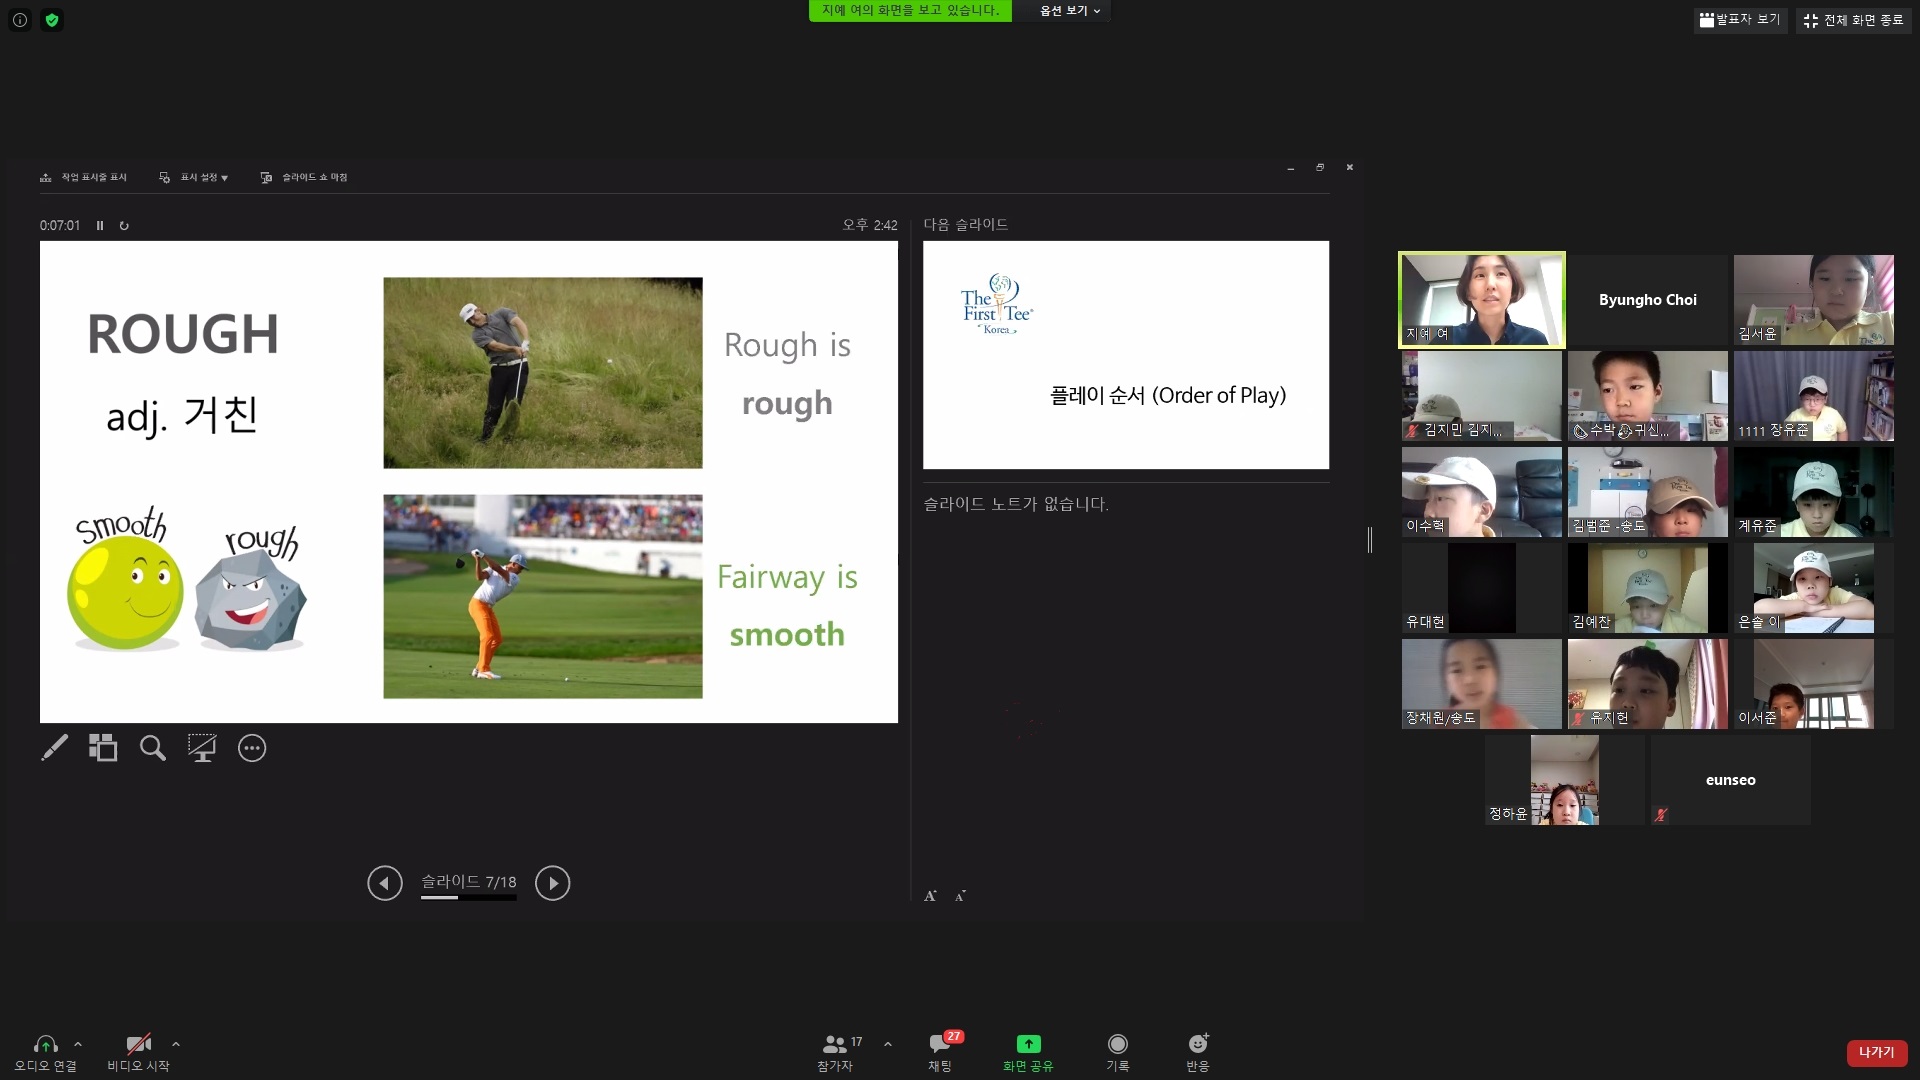Click the 나가기 leave meeting button

pos(1876,1052)
